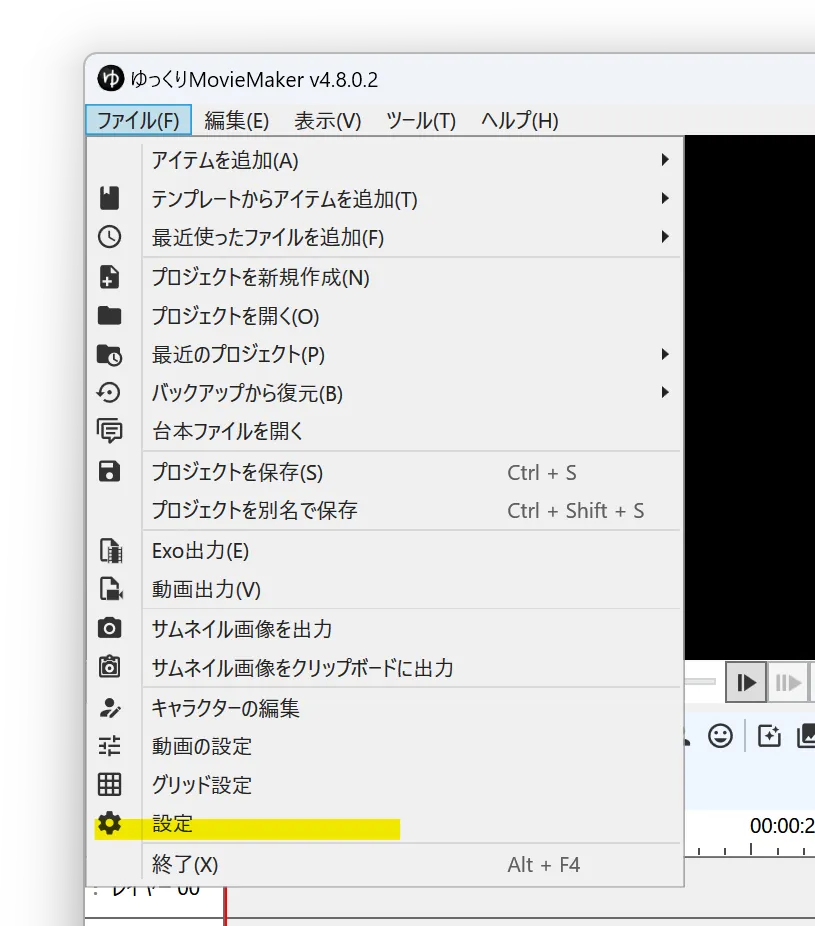Click the recent files clock icon
This screenshot has width=815, height=926.
[109, 237]
